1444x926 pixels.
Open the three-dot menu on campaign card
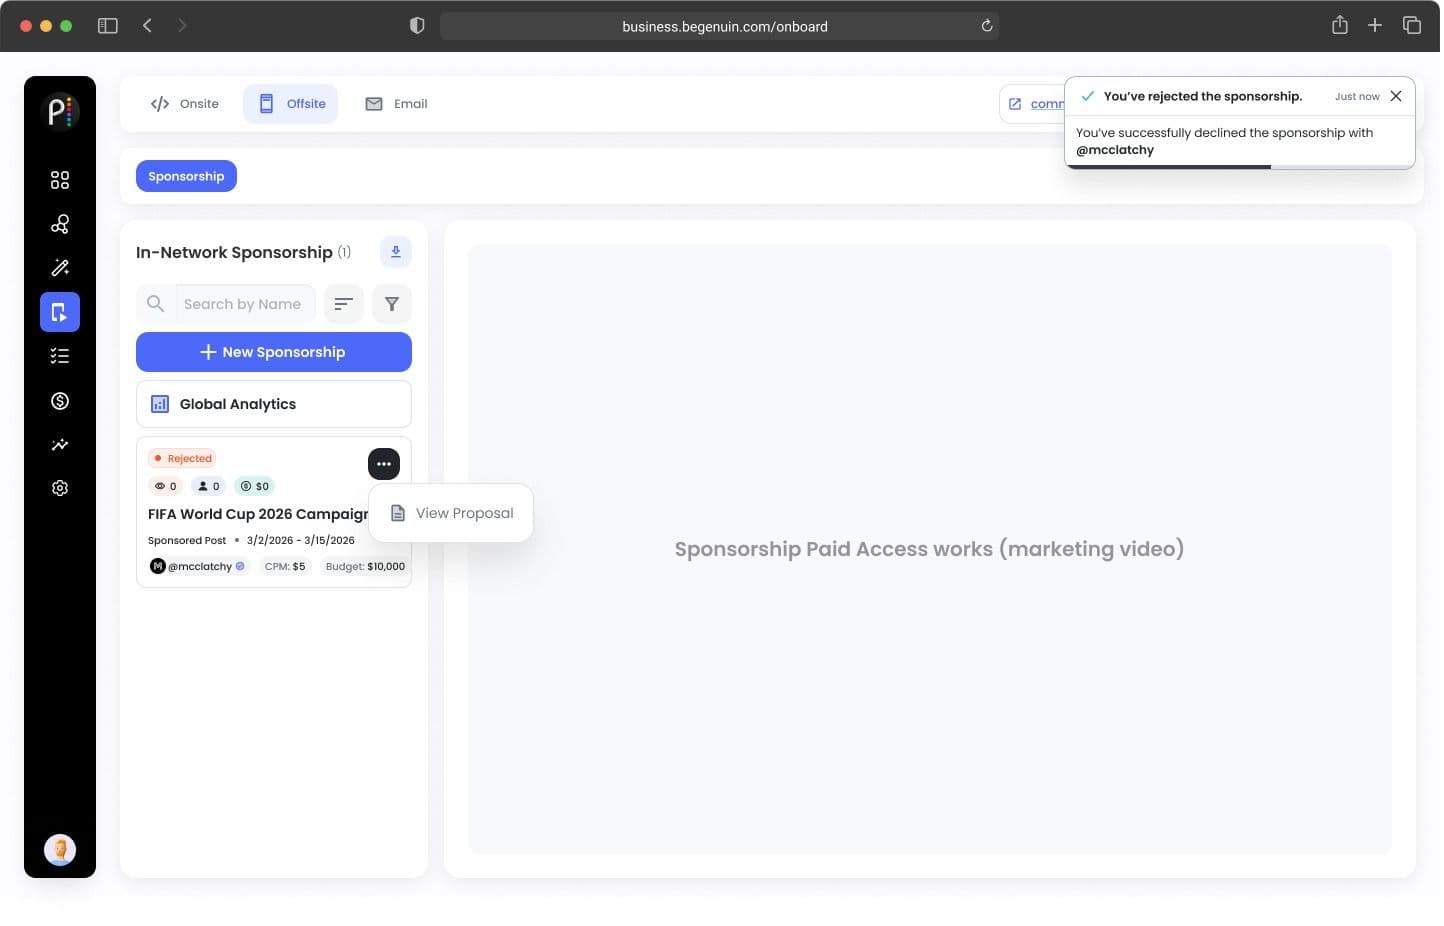pyautogui.click(x=384, y=464)
